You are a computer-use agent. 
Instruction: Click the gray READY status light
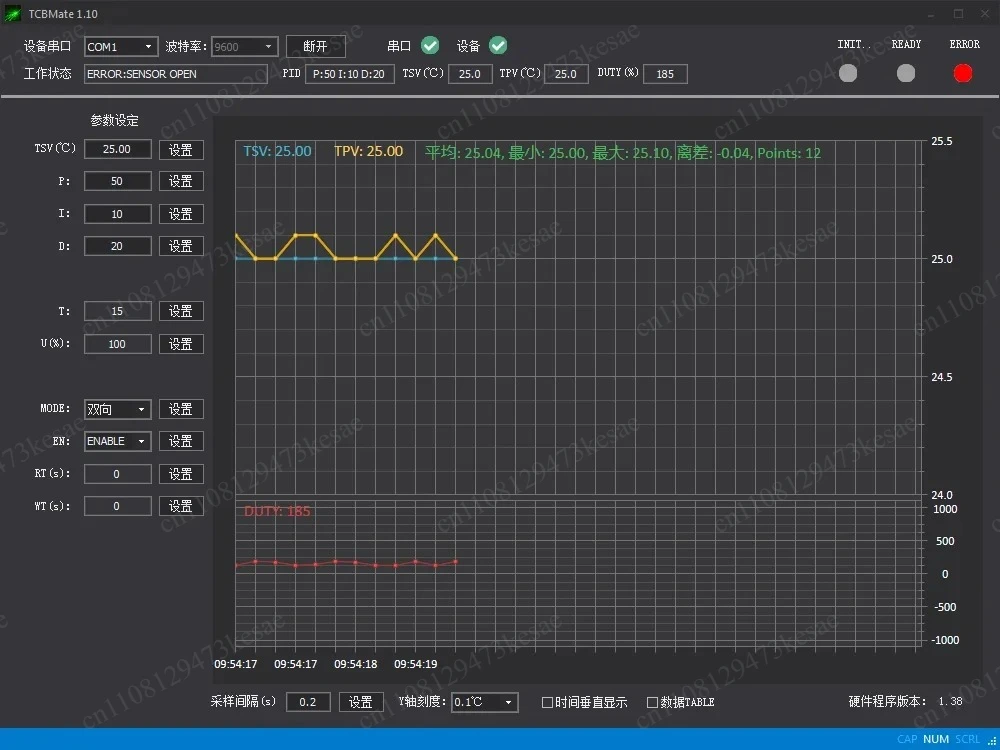(906, 73)
